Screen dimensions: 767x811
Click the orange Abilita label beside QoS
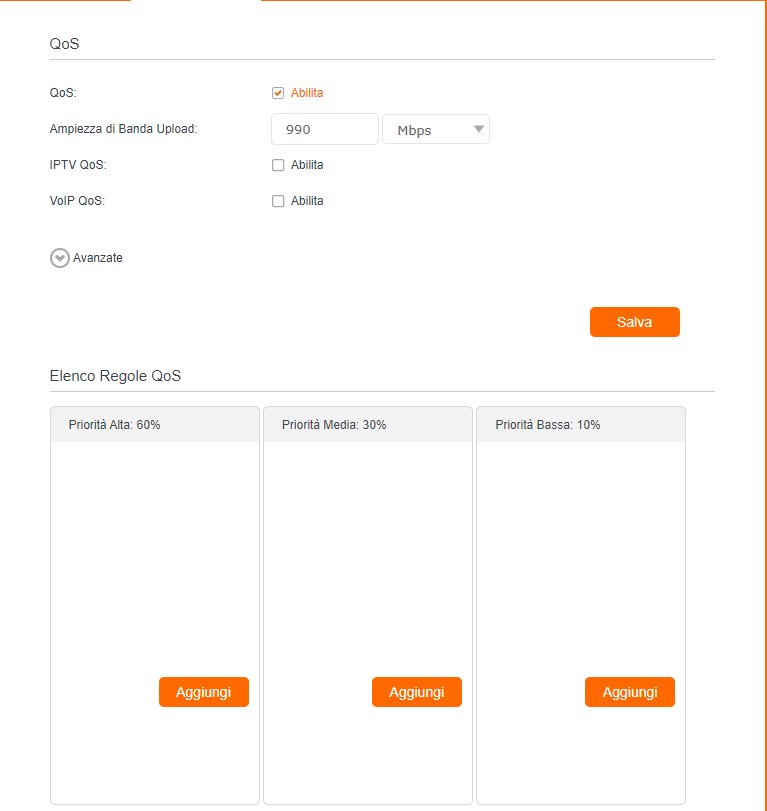tap(307, 93)
